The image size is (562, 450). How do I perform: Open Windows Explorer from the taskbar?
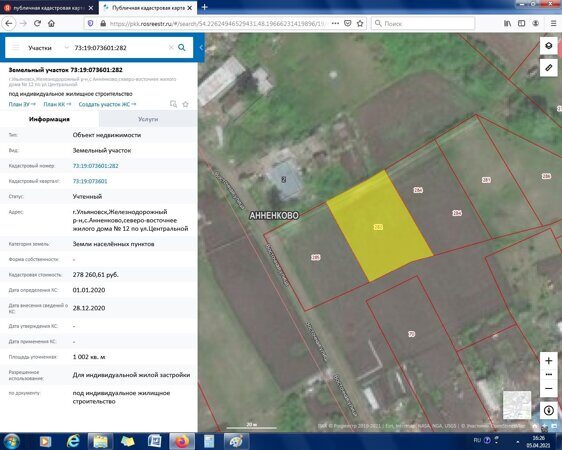click(100, 441)
